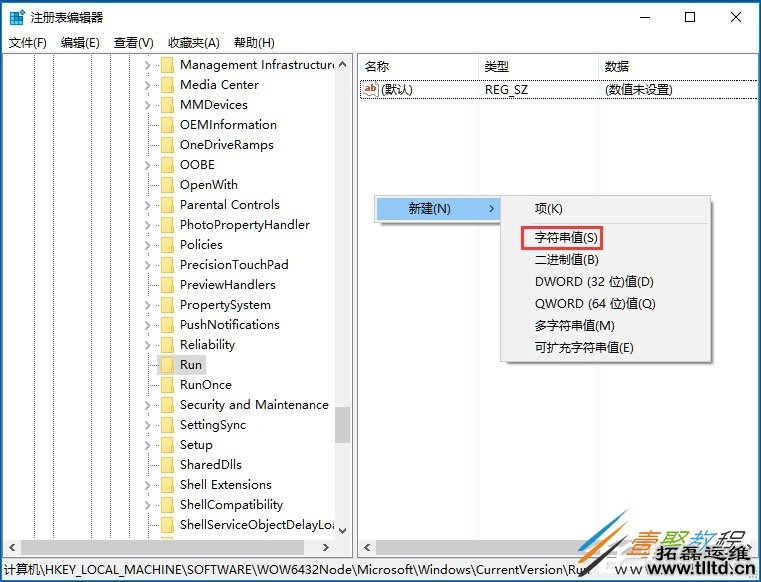Open the 编辑(E) menu
Image resolution: width=761 pixels, height=582 pixels.
pos(80,43)
